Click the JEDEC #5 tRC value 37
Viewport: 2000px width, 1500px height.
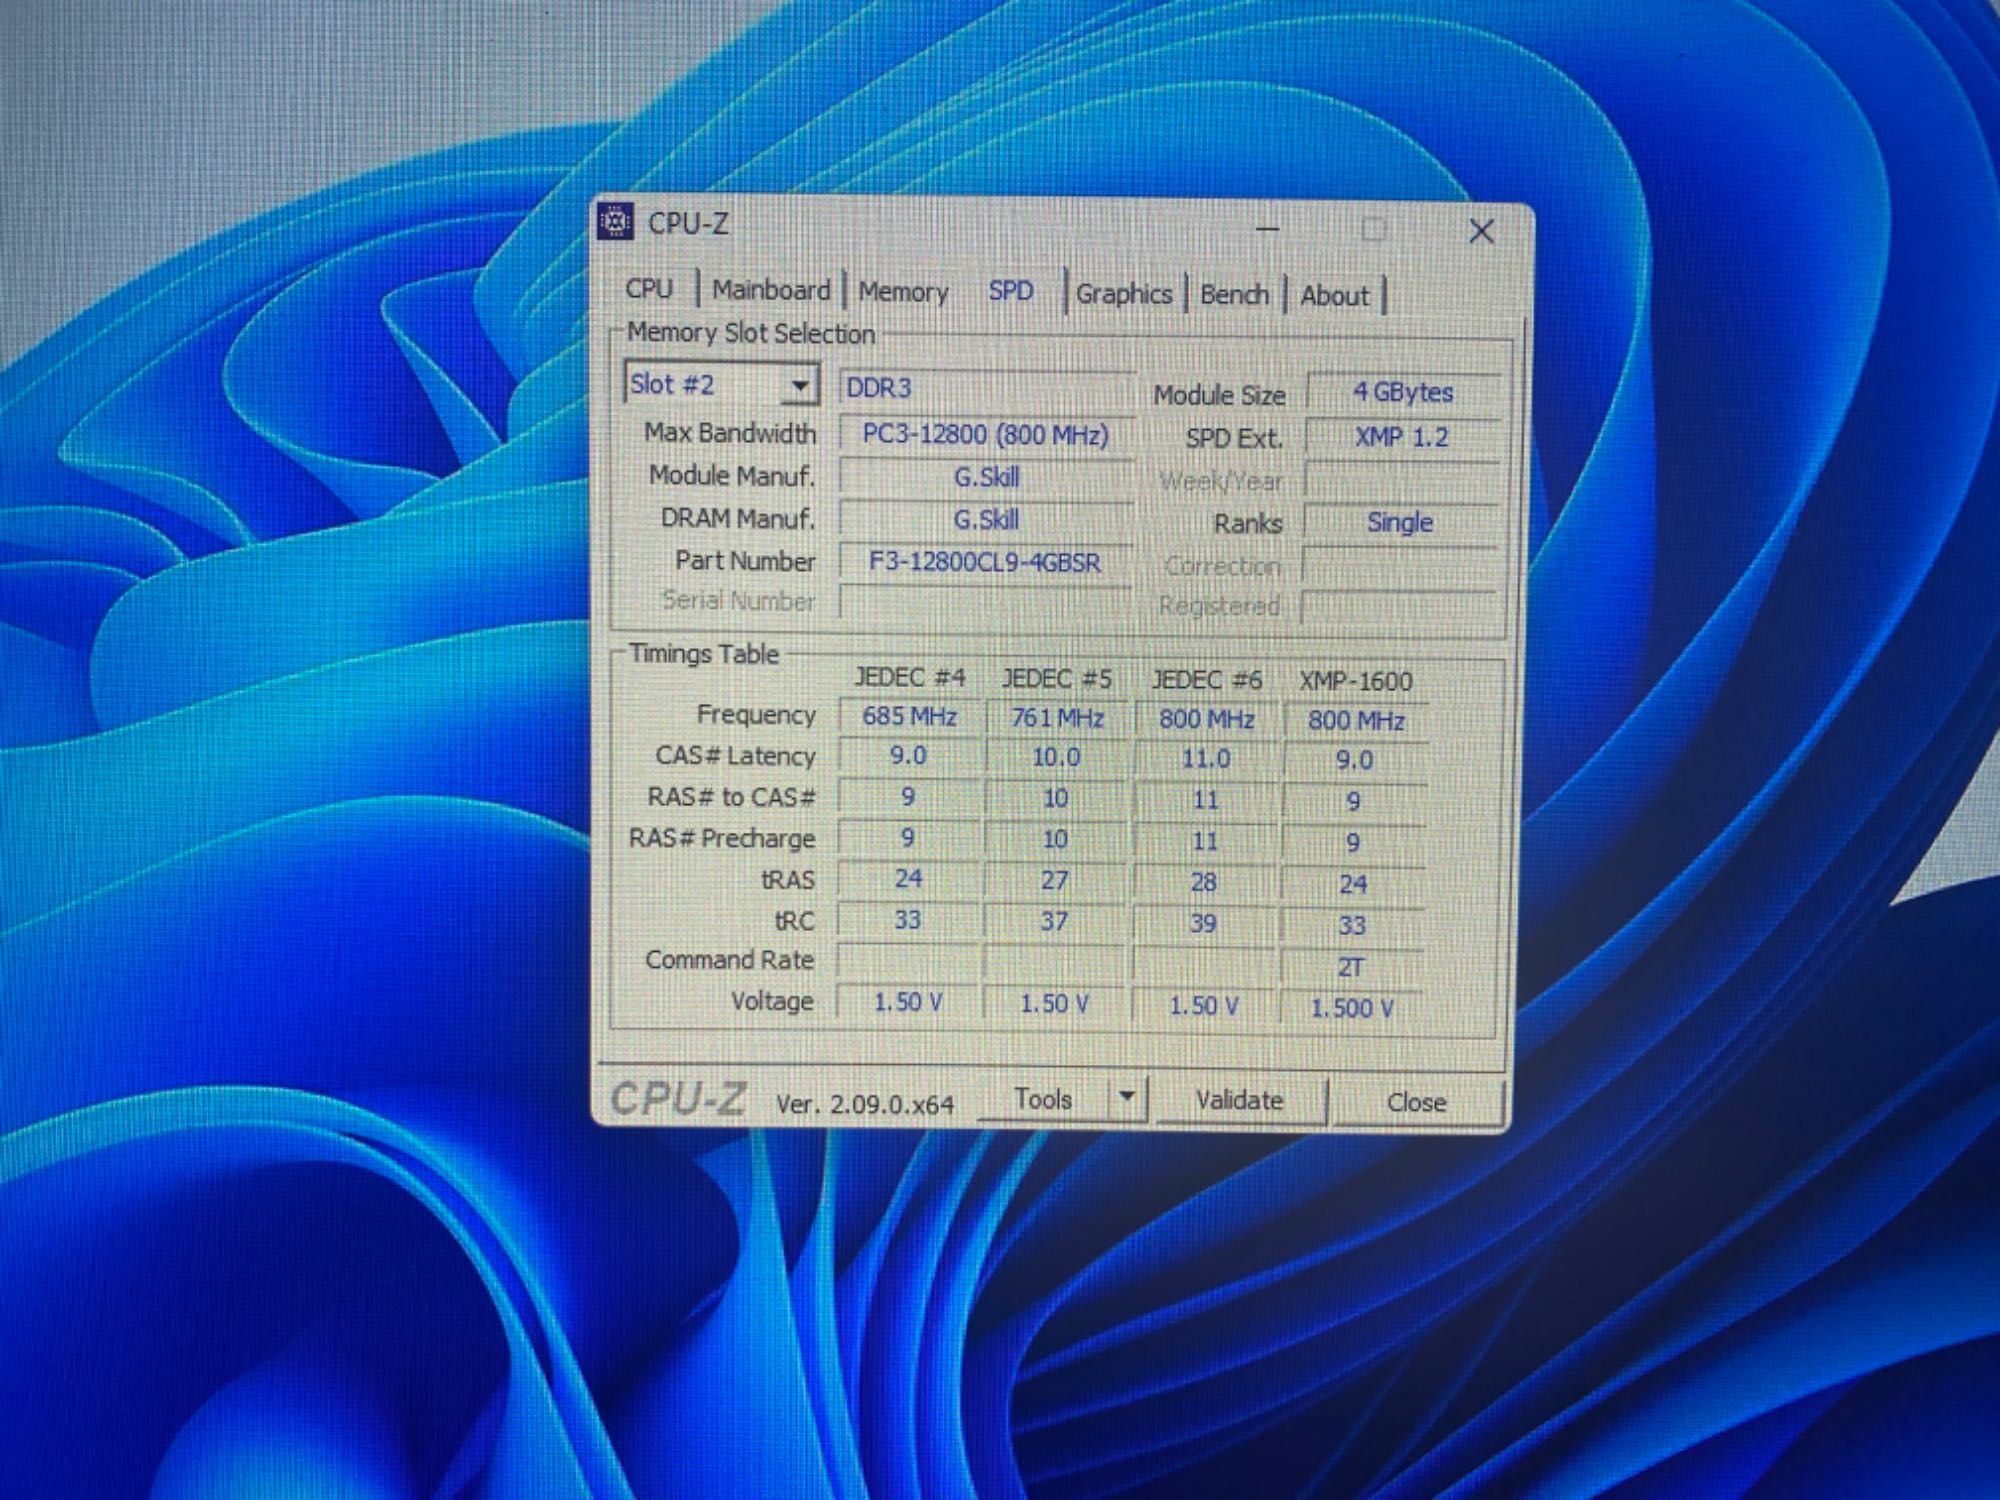pos(1054,921)
